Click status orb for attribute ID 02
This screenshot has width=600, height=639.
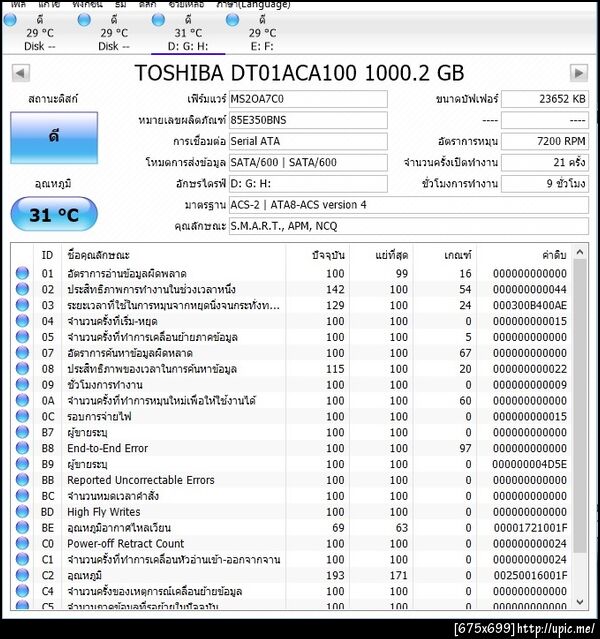[x=22, y=289]
